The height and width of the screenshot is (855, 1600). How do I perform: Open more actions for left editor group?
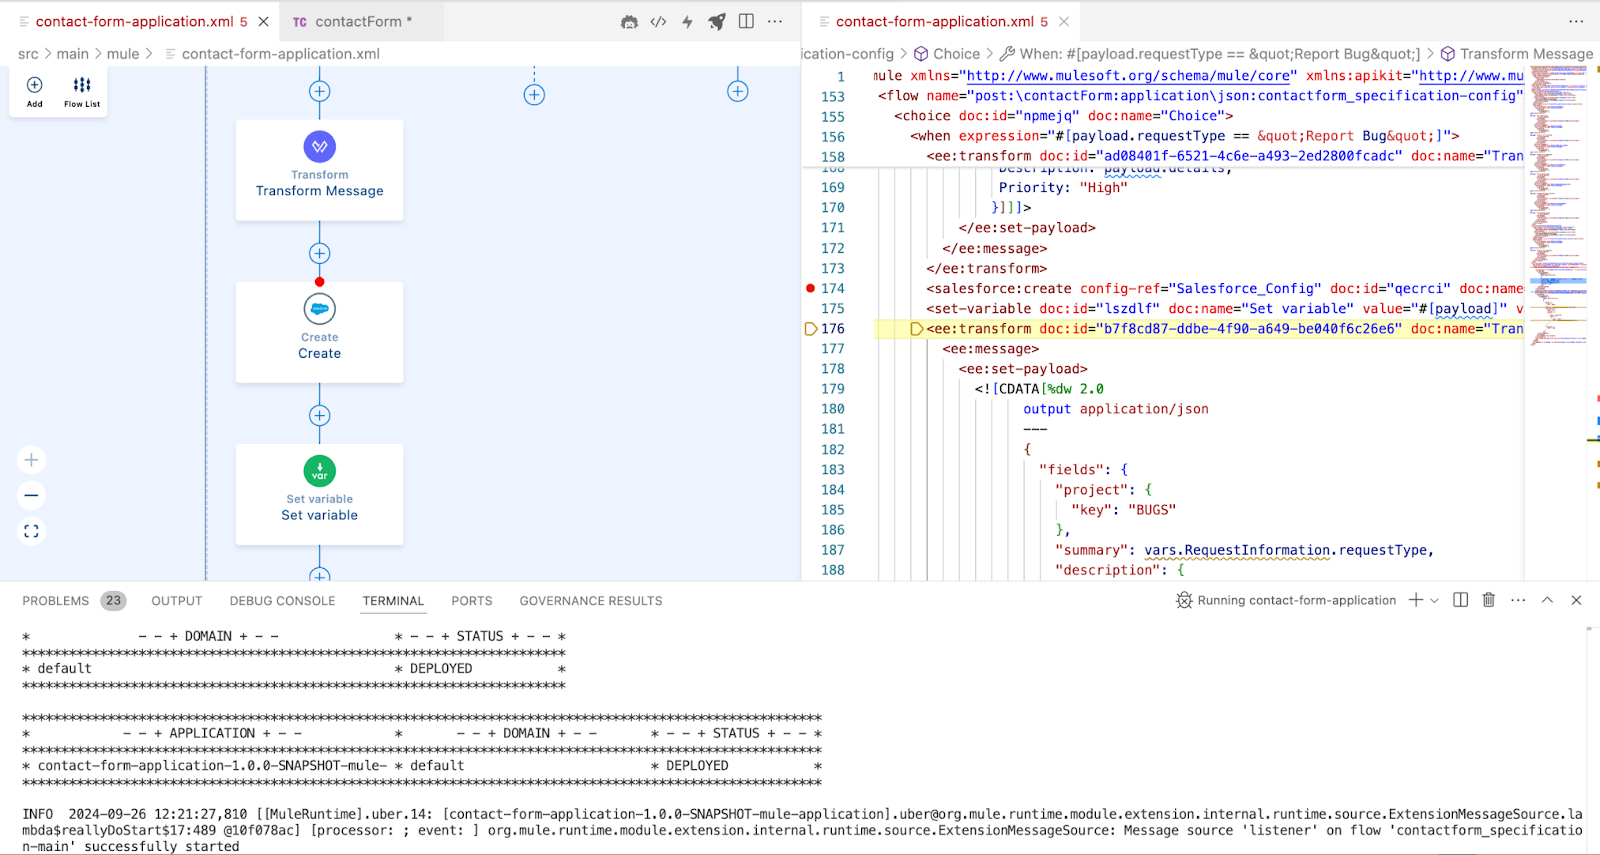click(775, 22)
